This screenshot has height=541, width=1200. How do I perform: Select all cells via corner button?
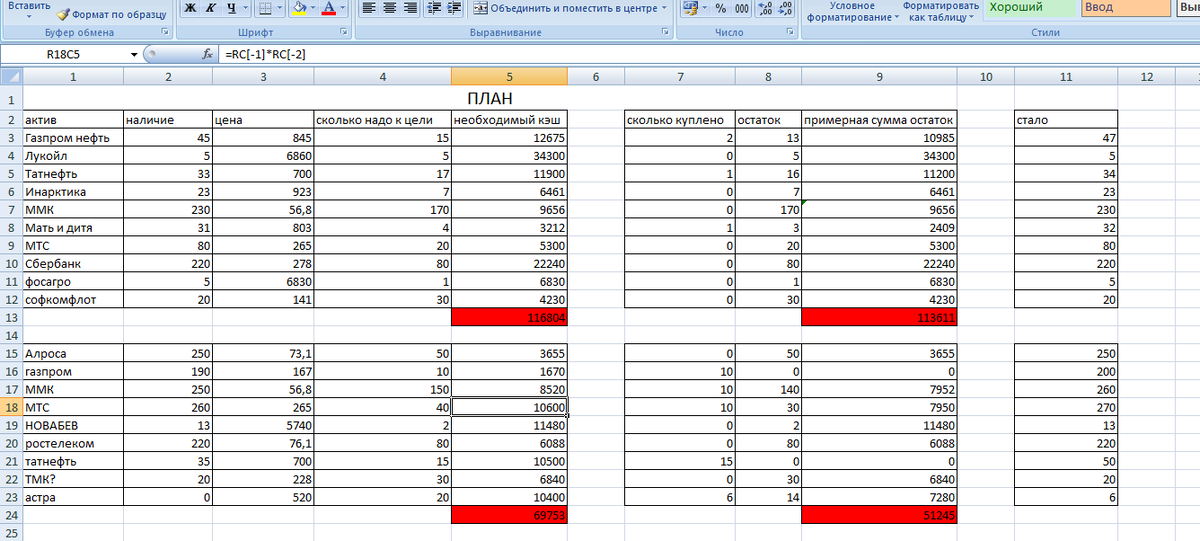pyautogui.click(x=11, y=77)
